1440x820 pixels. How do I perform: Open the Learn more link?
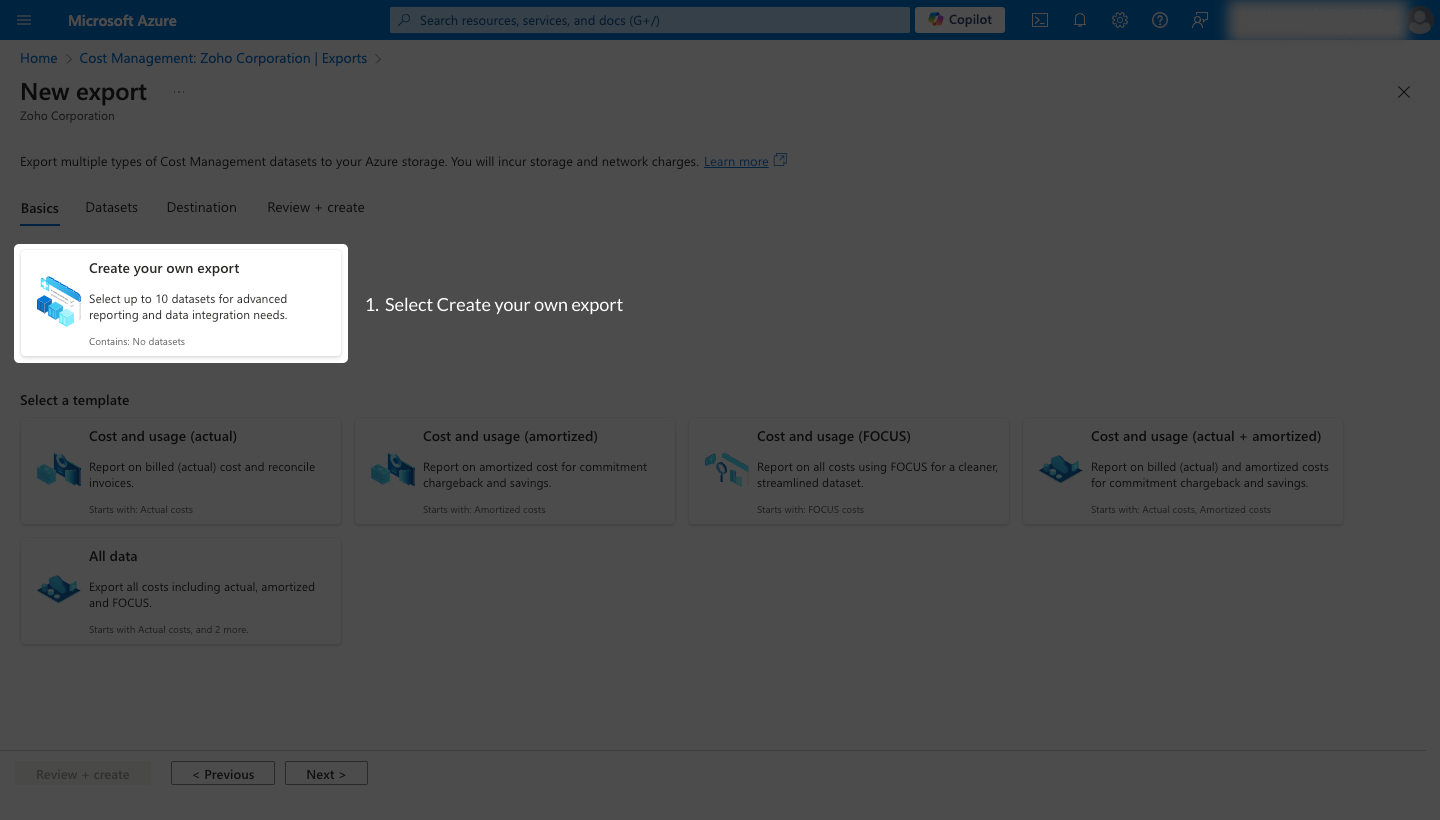pyautogui.click(x=736, y=161)
